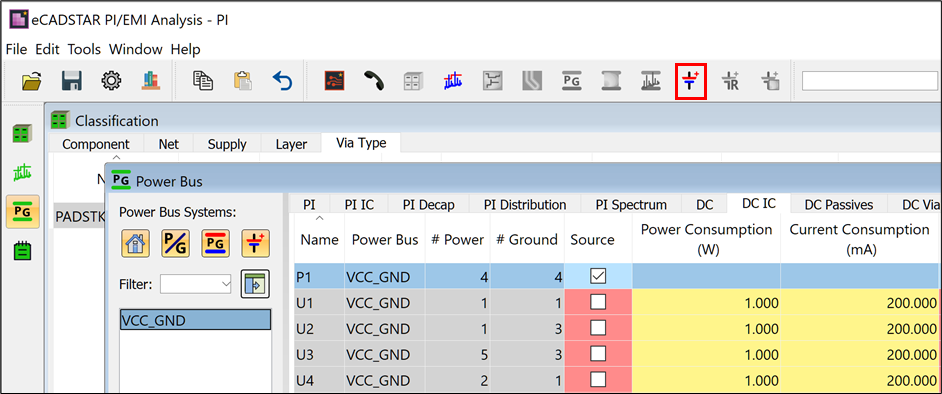Click the red-blue spectrum toolbar icon
Viewport: 942px width, 394px height.
click(x=453, y=80)
